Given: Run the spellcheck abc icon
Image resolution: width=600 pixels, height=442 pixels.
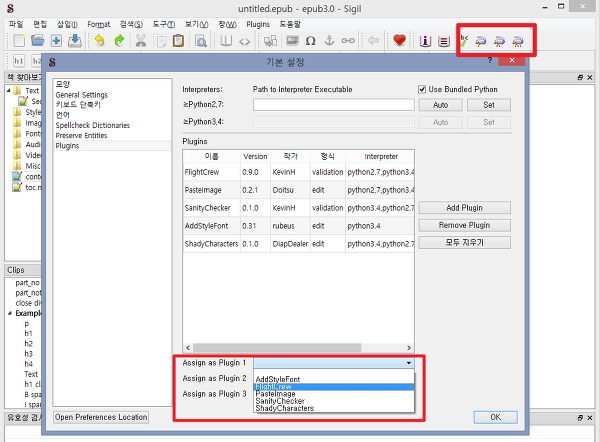Looking at the screenshot, I should 464,41.
